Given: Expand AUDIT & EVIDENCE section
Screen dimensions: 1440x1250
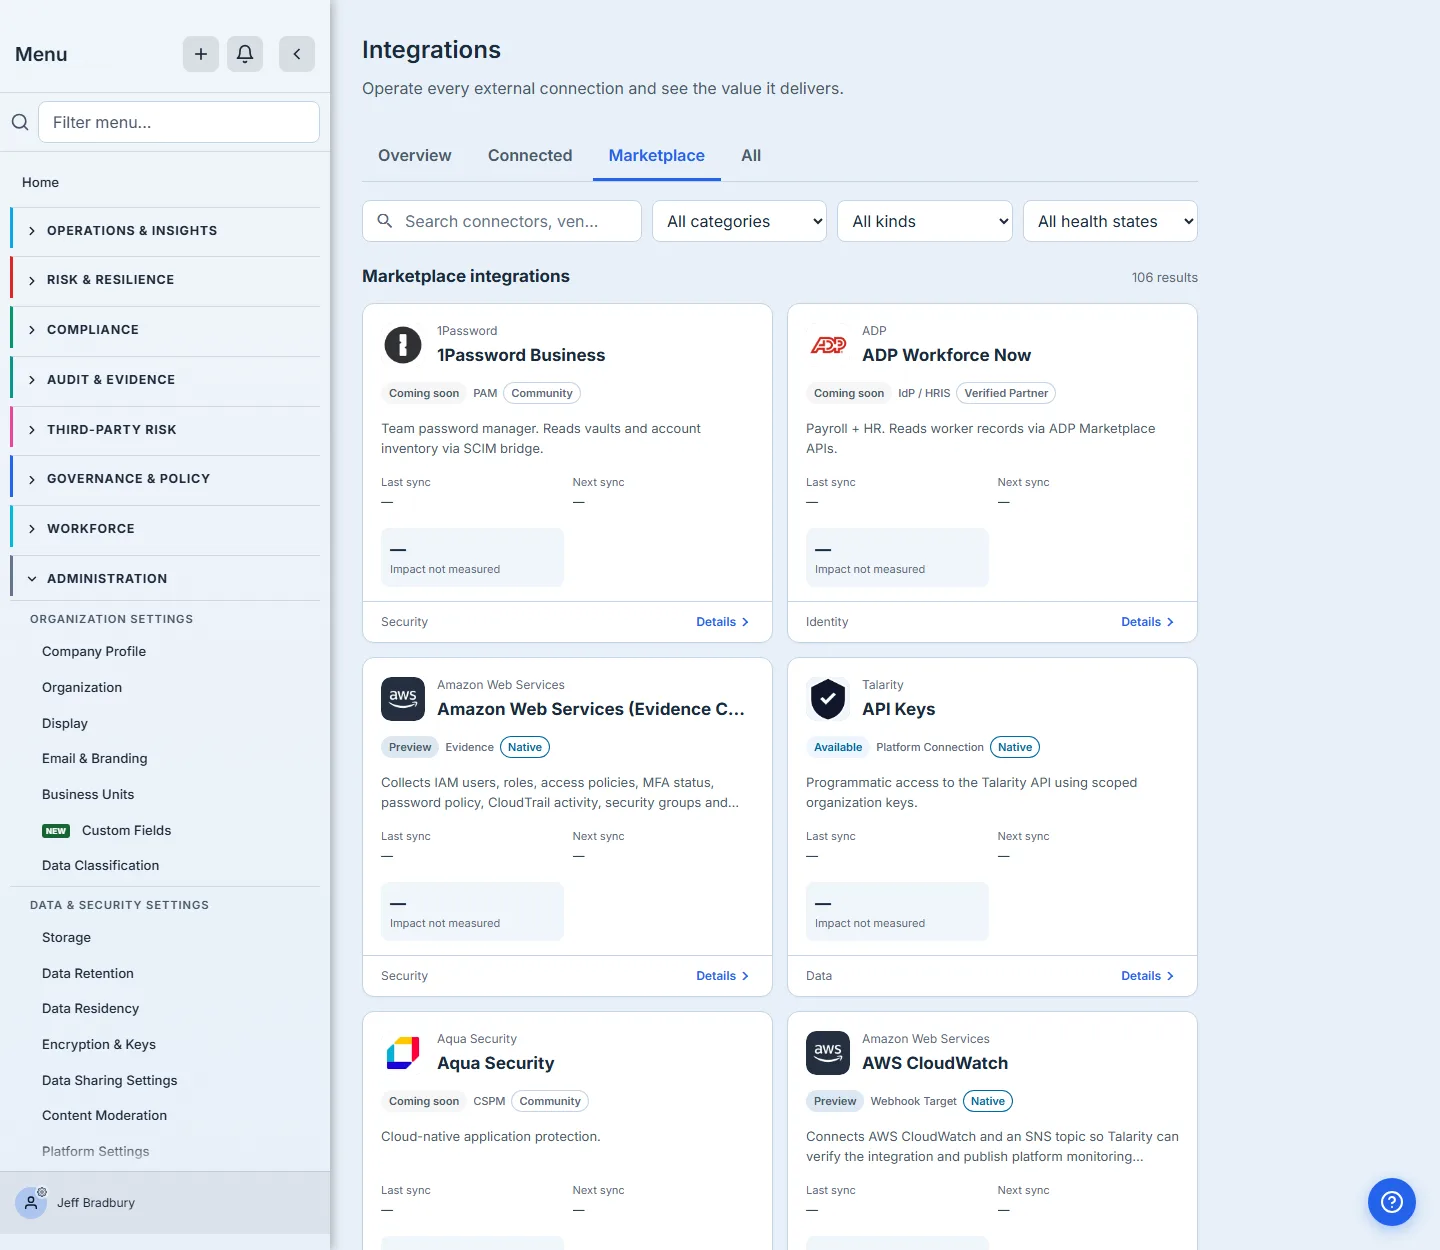Looking at the screenshot, I should coord(165,380).
